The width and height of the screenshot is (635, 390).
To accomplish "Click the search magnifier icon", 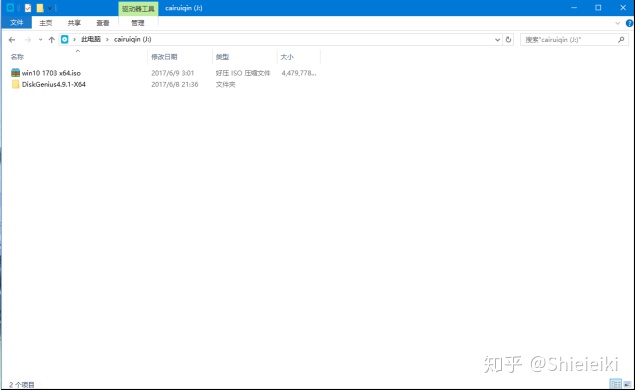I will [x=621, y=40].
